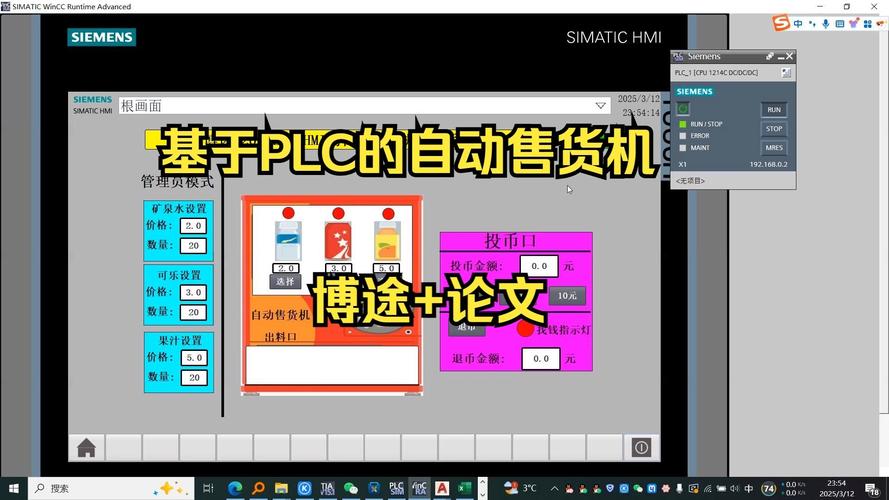Open WeChat from taskbar
The image size is (889, 500).
(350, 488)
